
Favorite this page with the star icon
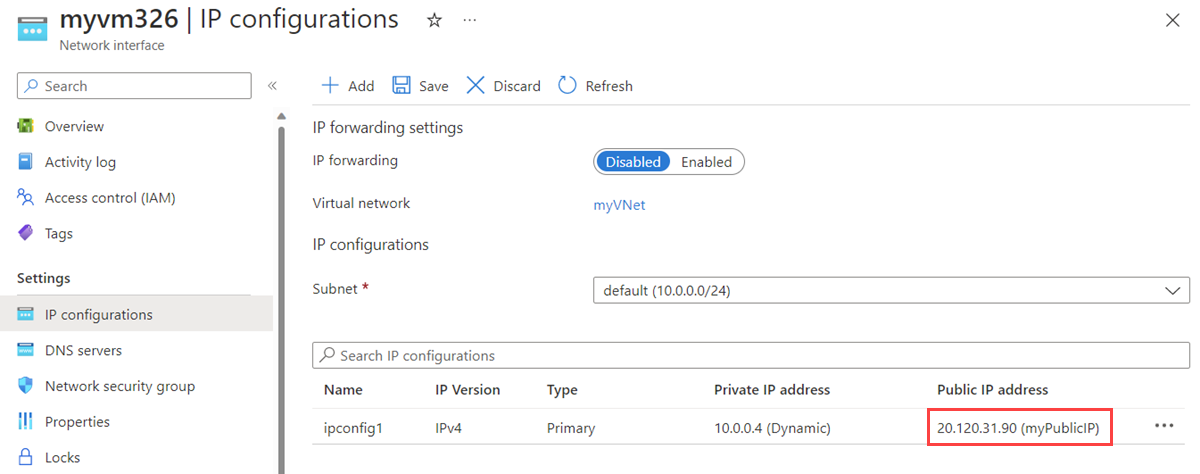(434, 20)
